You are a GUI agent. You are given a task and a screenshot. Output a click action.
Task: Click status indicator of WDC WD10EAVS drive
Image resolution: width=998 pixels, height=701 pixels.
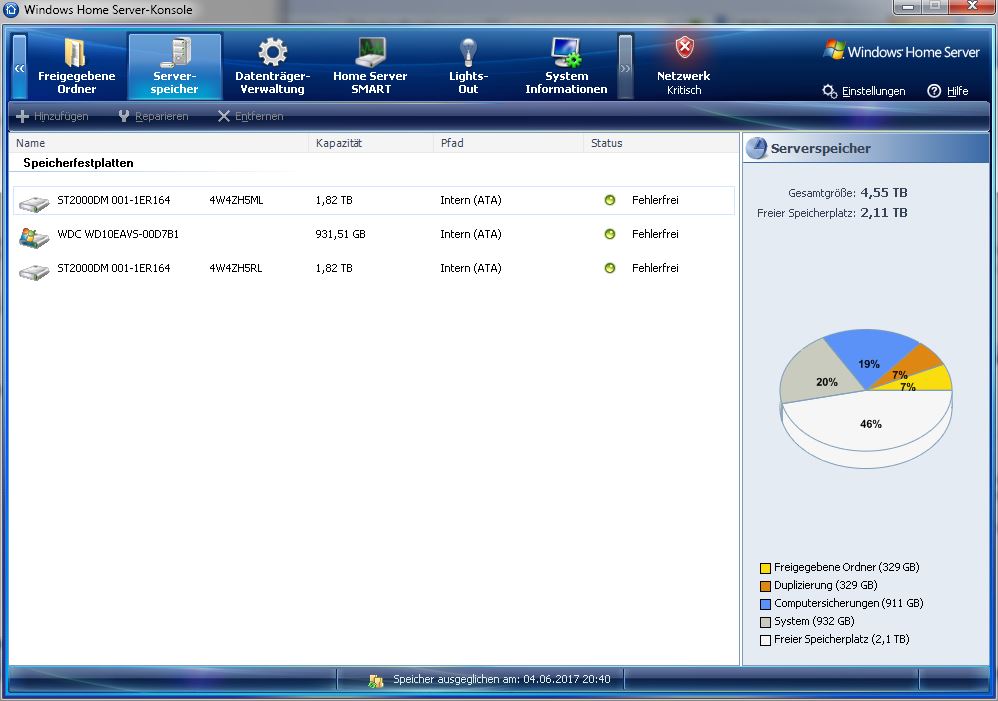point(610,234)
